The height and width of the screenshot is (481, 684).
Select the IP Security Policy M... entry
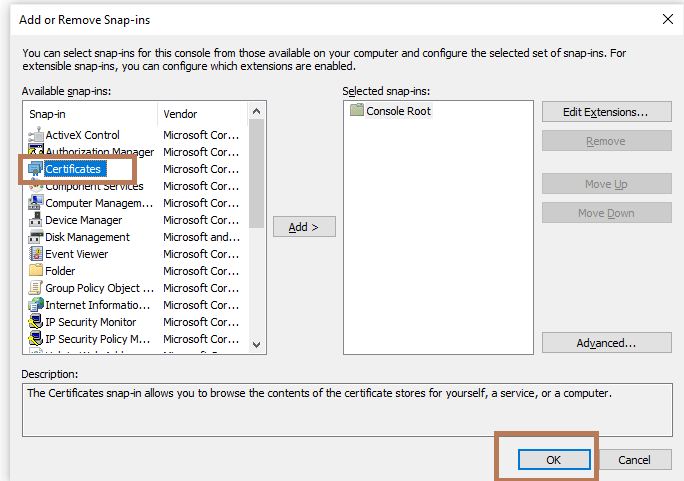[98, 339]
